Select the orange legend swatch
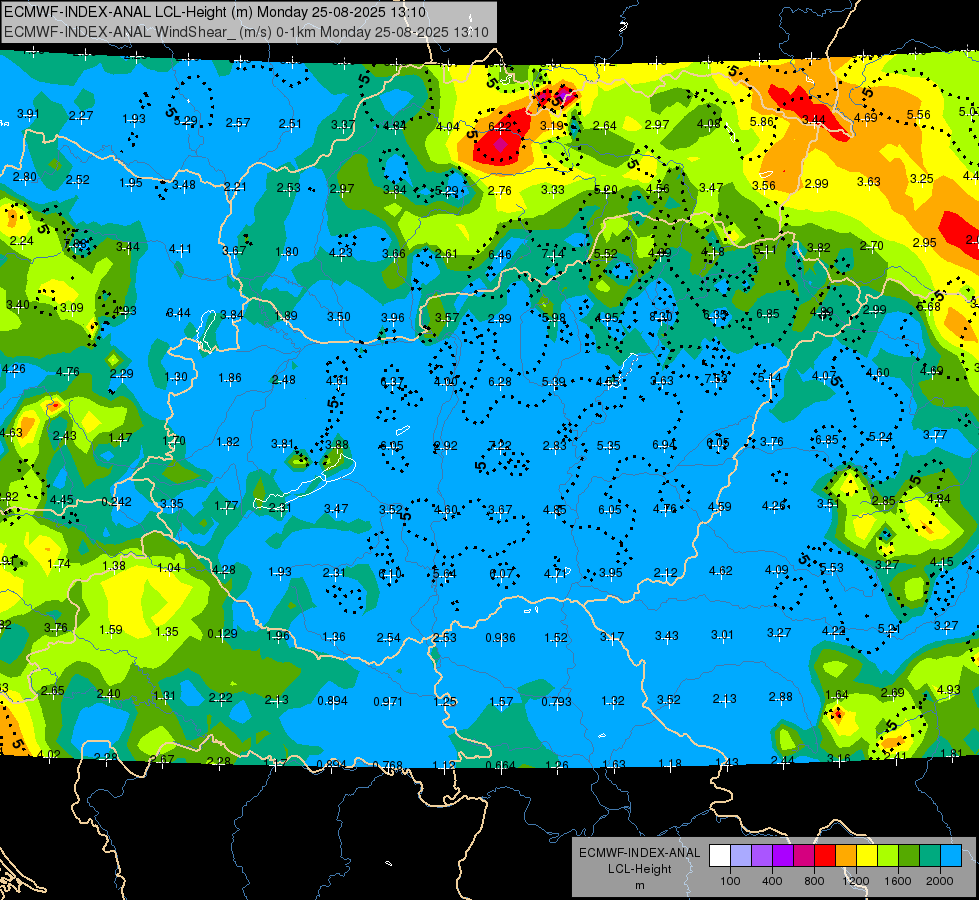 (x=845, y=856)
